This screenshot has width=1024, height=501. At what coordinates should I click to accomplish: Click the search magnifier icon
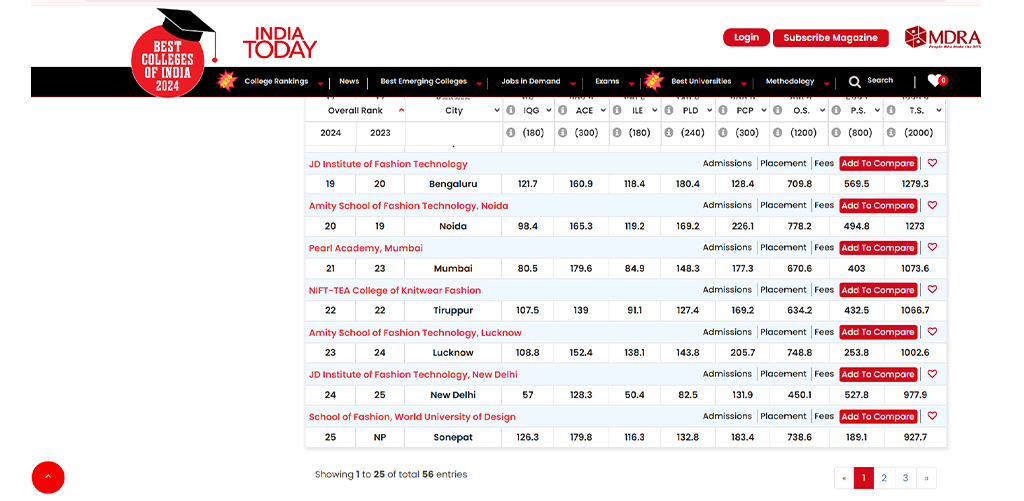pyautogui.click(x=855, y=81)
